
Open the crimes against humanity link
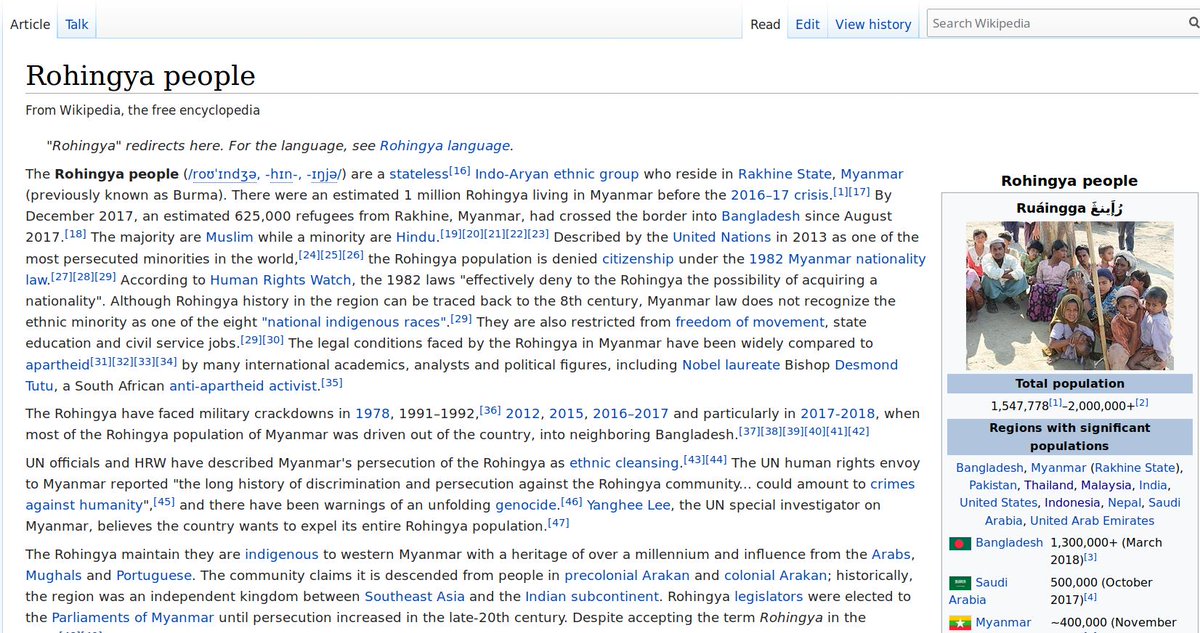[470, 494]
